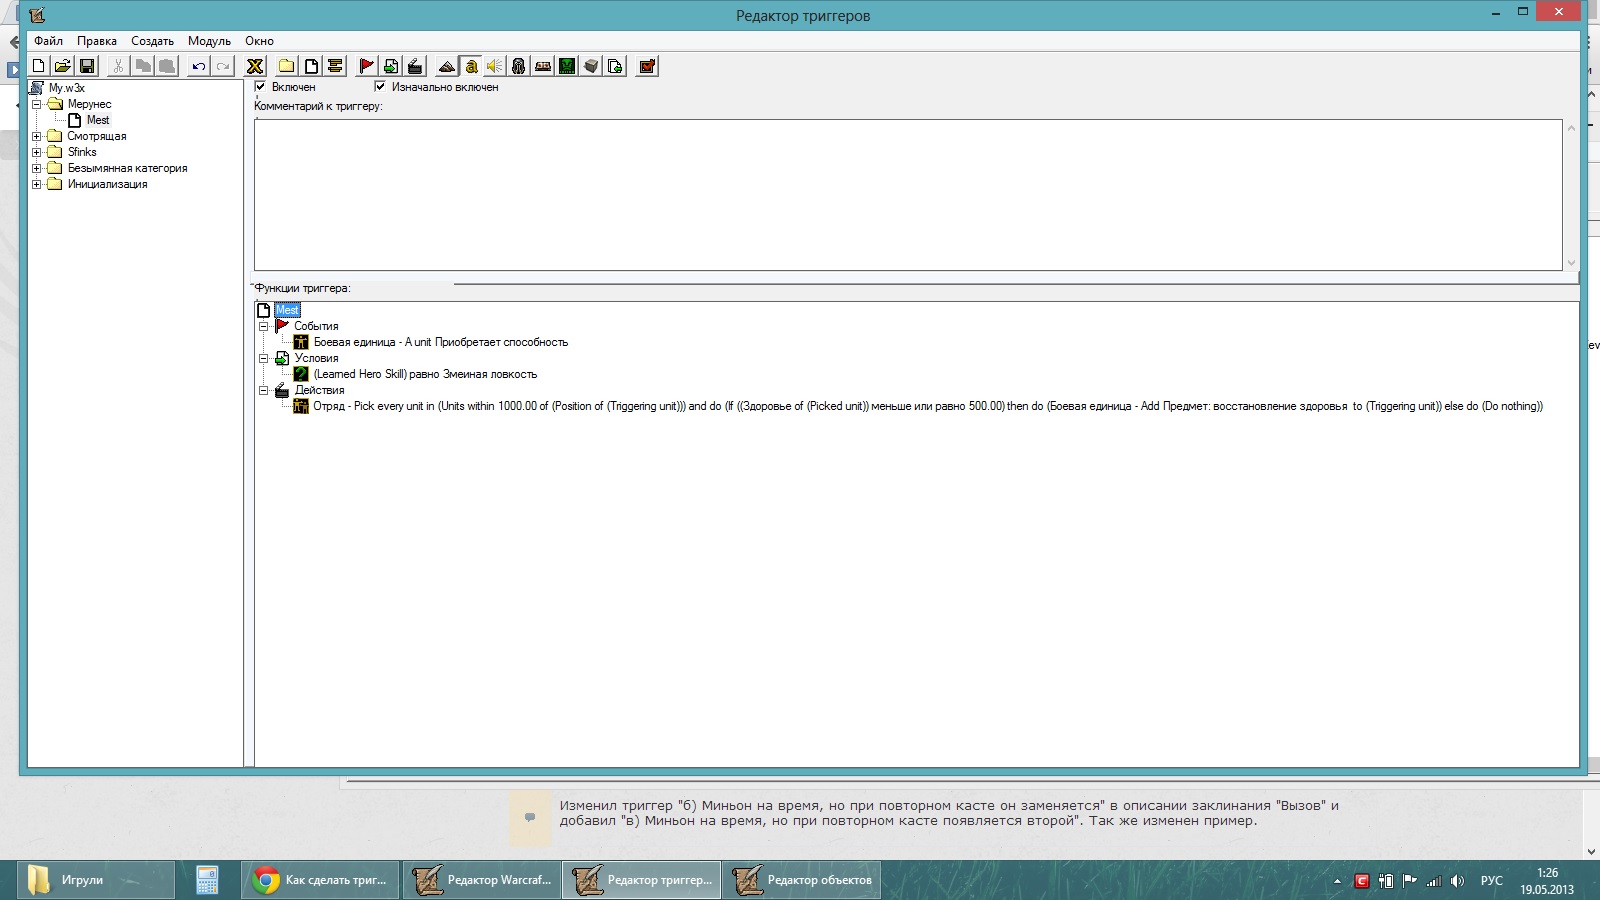Click the comment box scroll down arrow
Screen dimensions: 1600x900
(1571, 263)
